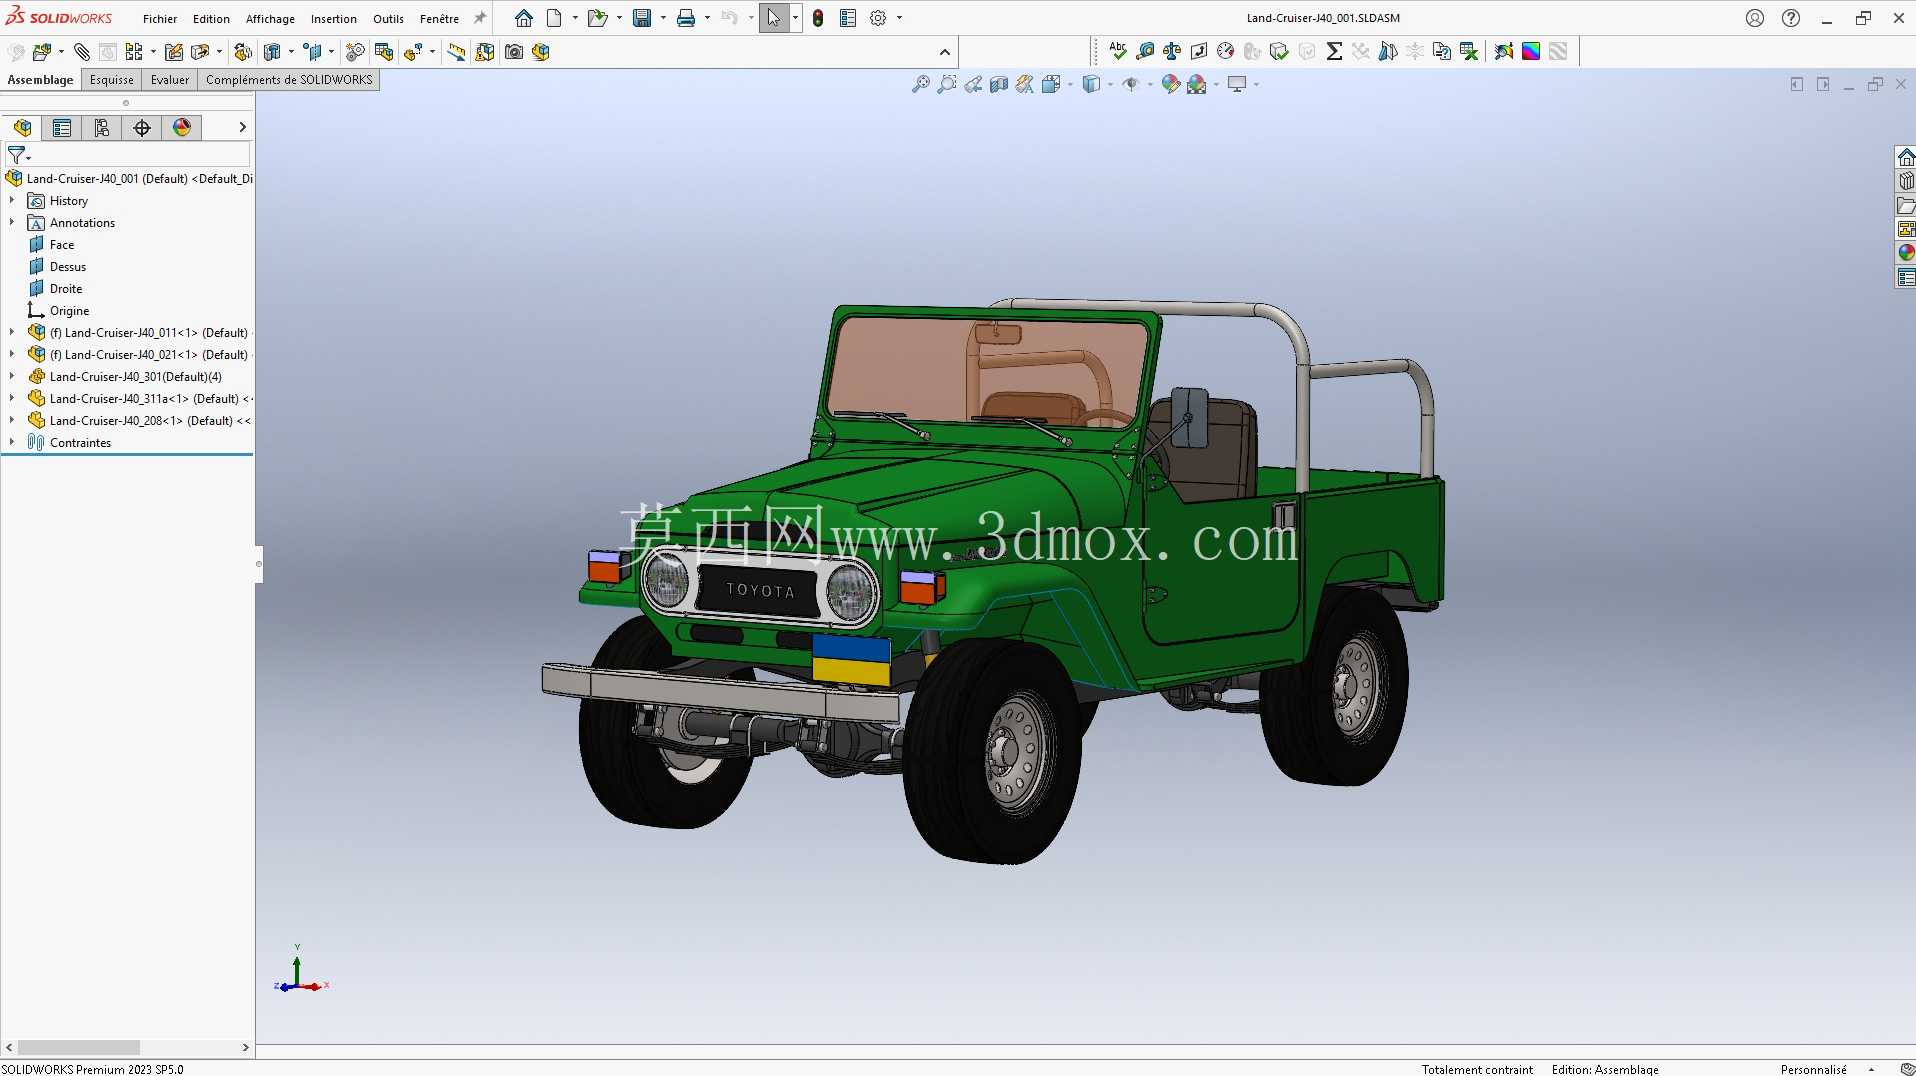Click the camera Take Snapshot icon

pyautogui.click(x=514, y=52)
